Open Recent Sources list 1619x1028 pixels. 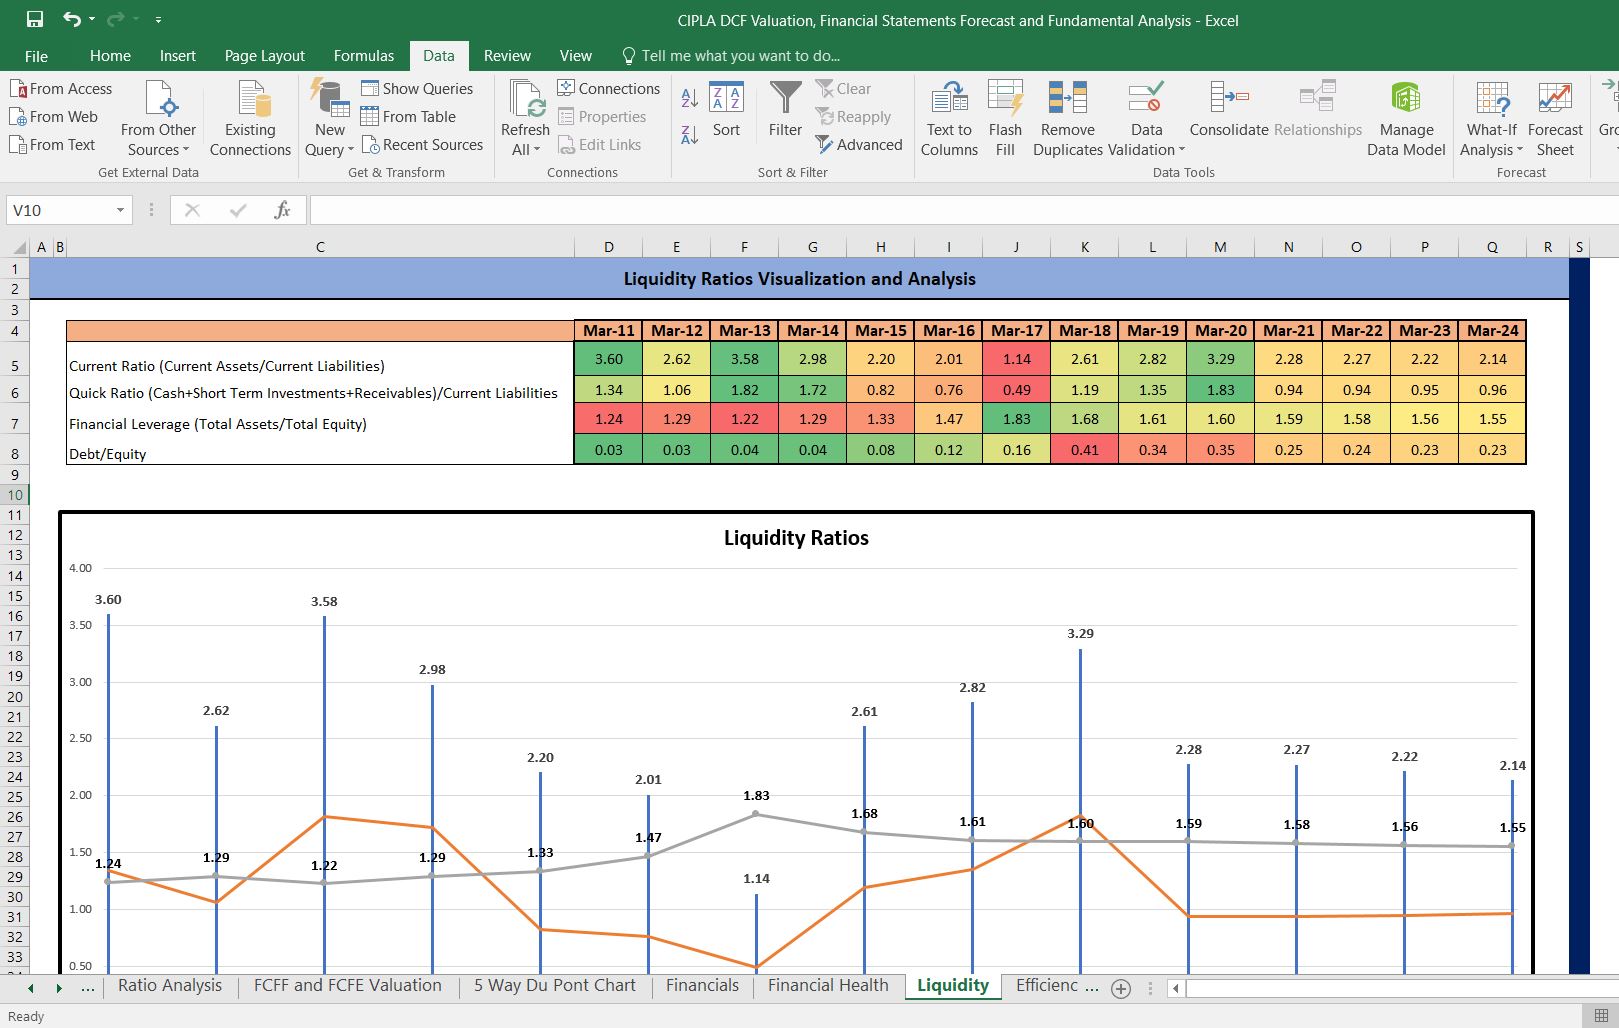click(422, 145)
